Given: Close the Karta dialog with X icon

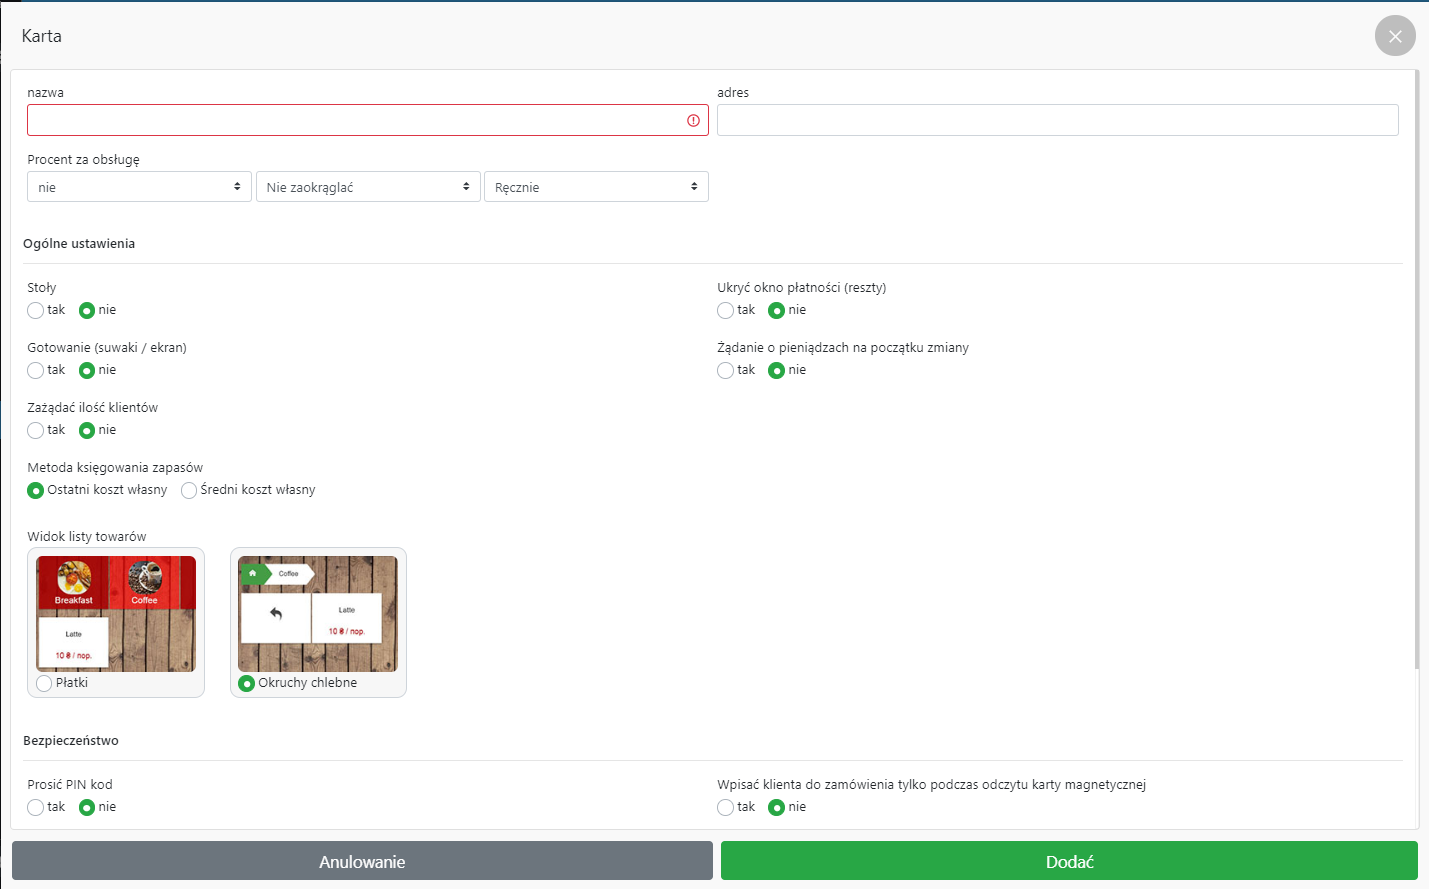Looking at the screenshot, I should (1395, 36).
